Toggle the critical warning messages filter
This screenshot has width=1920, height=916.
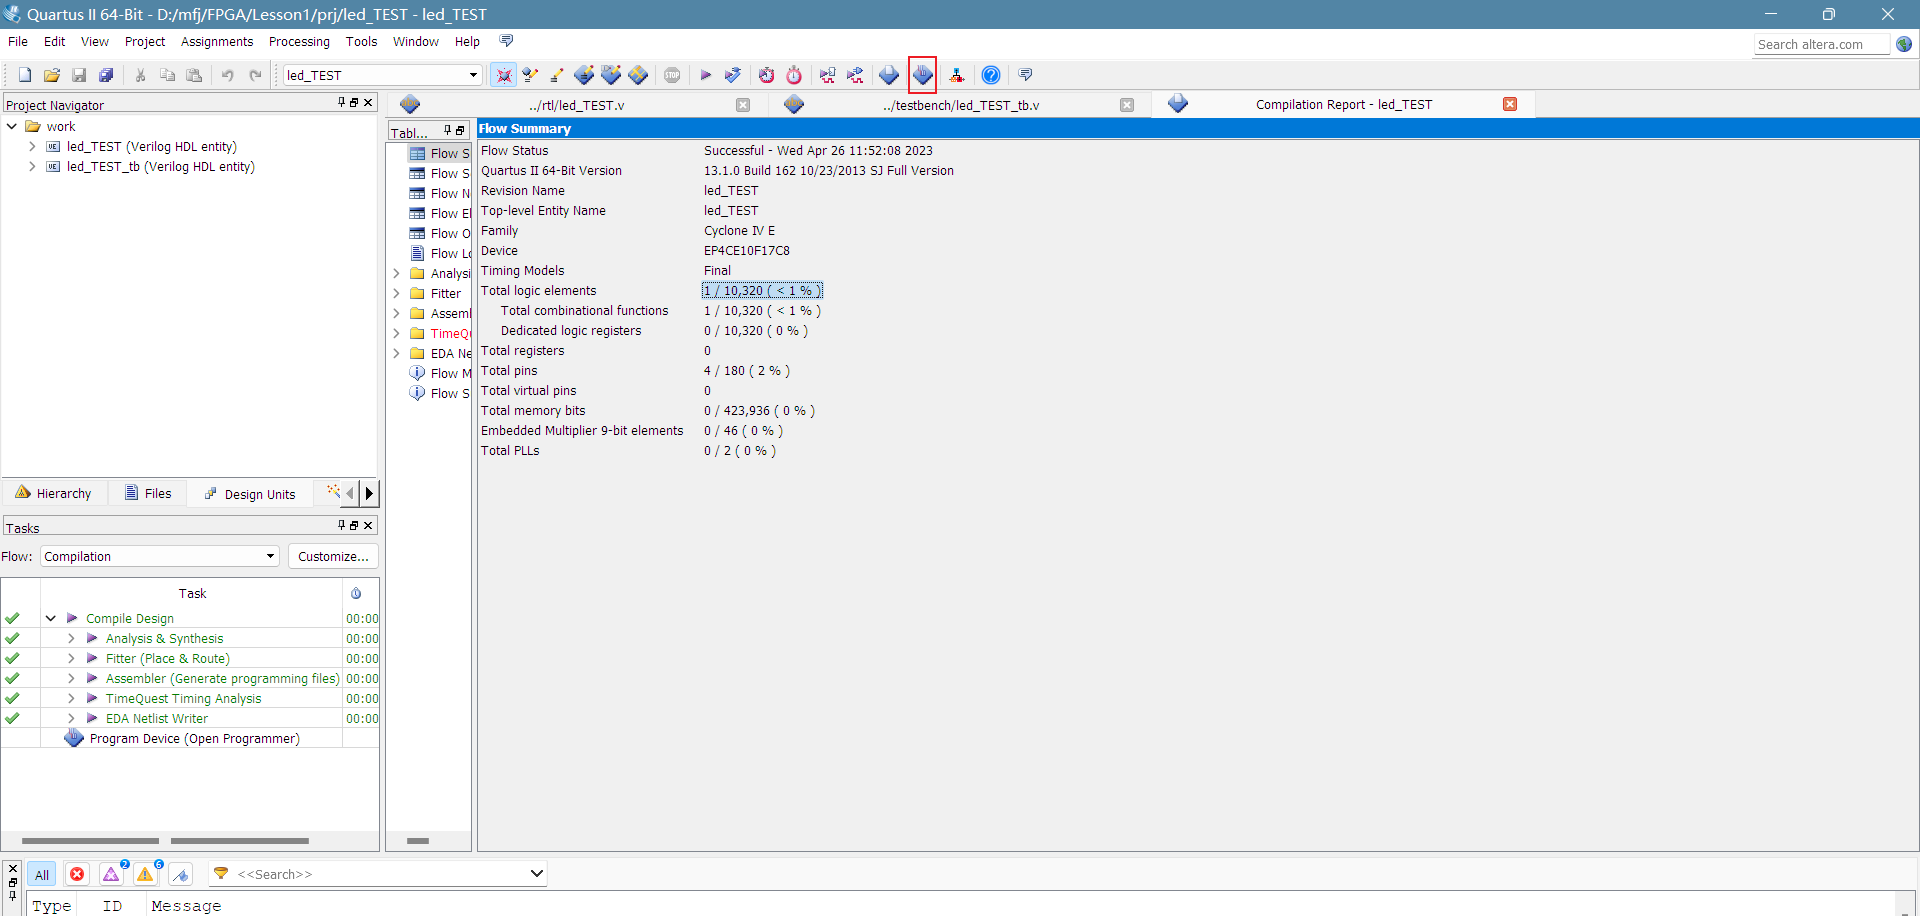(x=112, y=874)
